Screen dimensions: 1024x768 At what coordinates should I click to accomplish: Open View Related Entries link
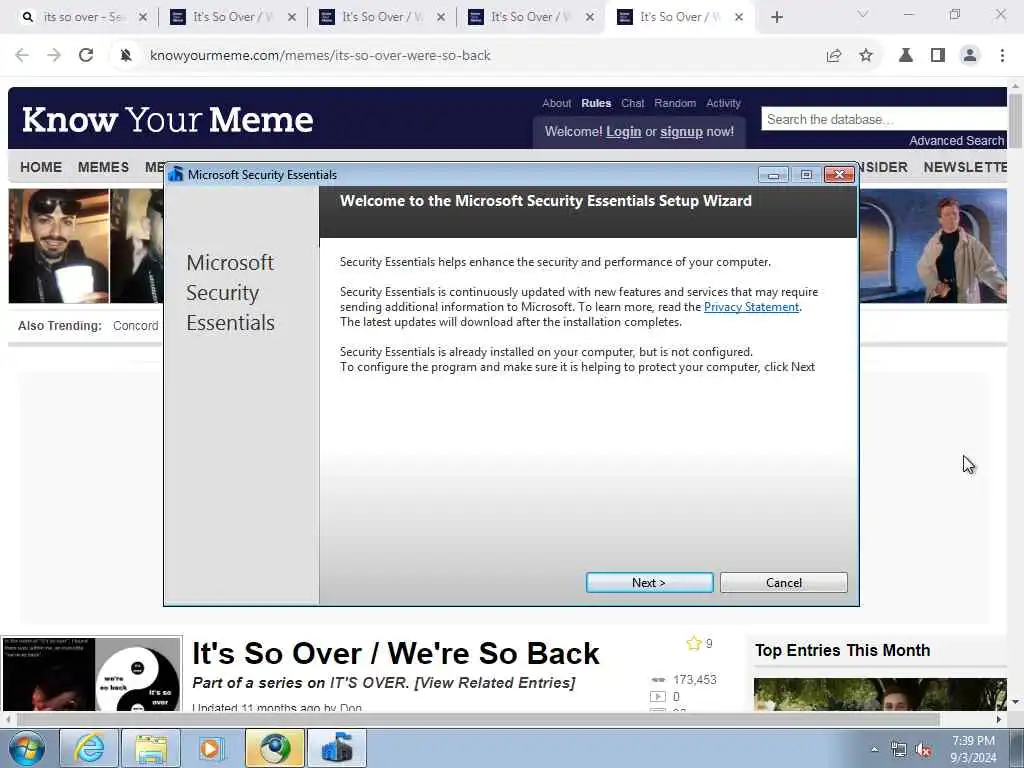(495, 682)
